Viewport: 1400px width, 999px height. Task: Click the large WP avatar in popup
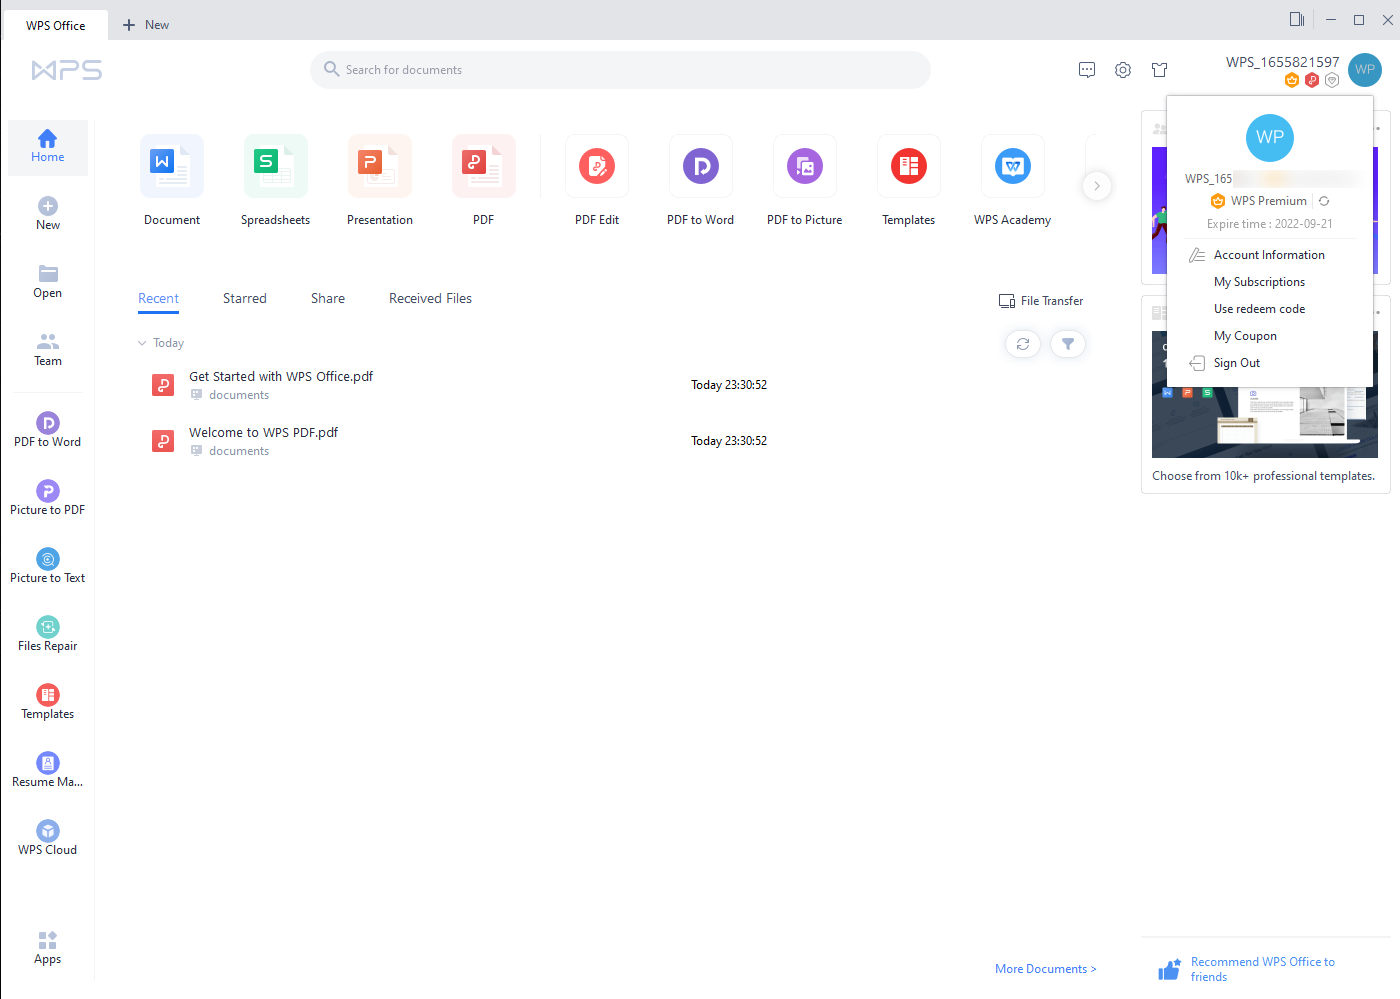(1270, 137)
